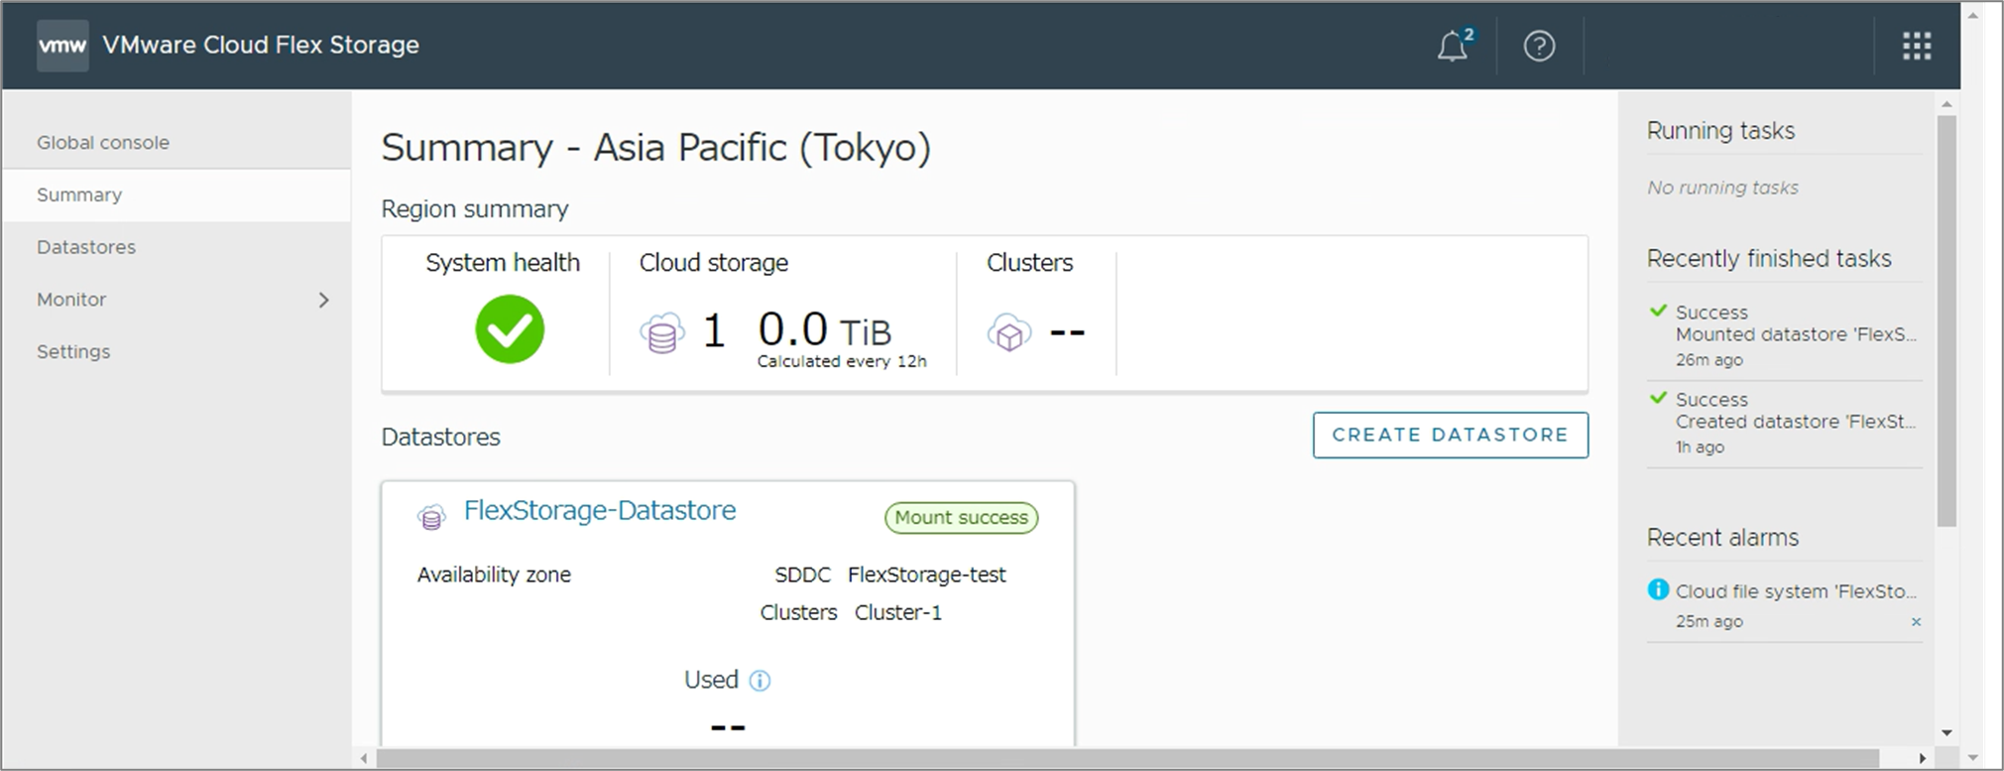Click the '26m ago' timestamp
The width and height of the screenshot is (2004, 771).
pyautogui.click(x=1709, y=360)
